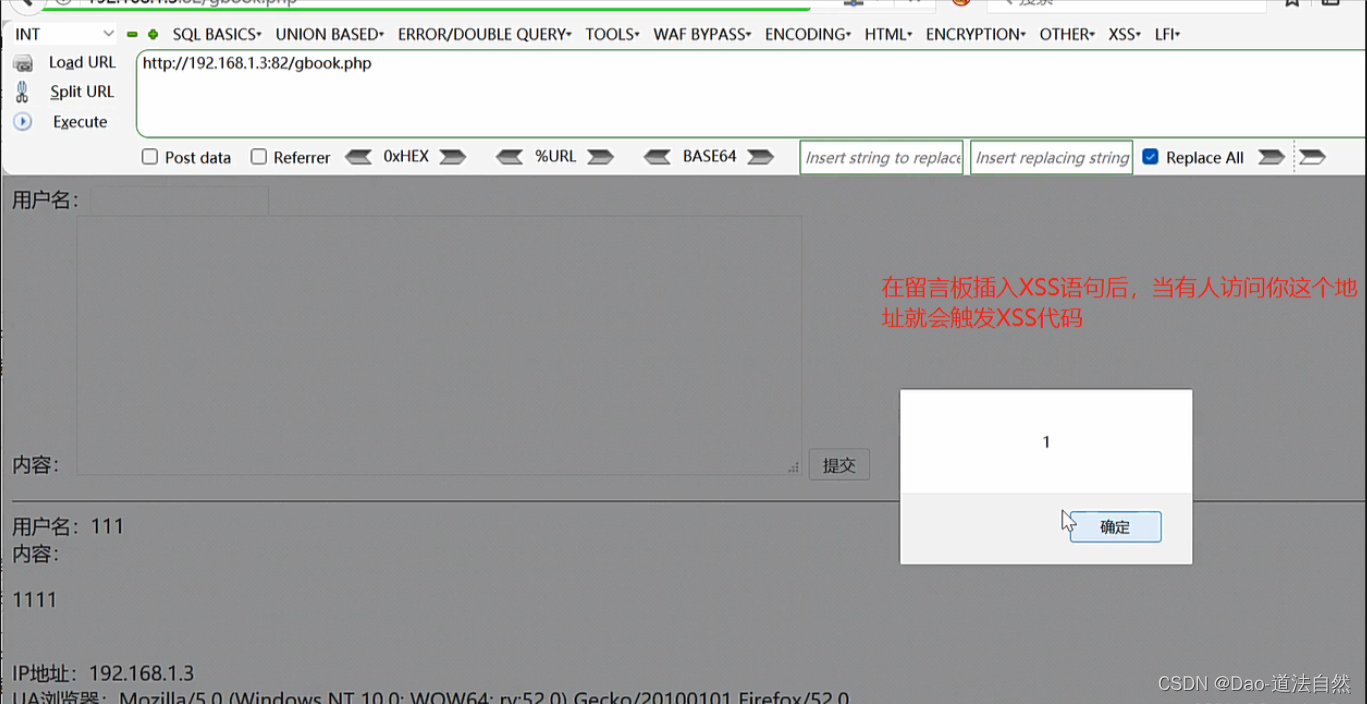Image resolution: width=1367 pixels, height=704 pixels.
Task: Click the Execute arrow icon
Action: click(22, 121)
